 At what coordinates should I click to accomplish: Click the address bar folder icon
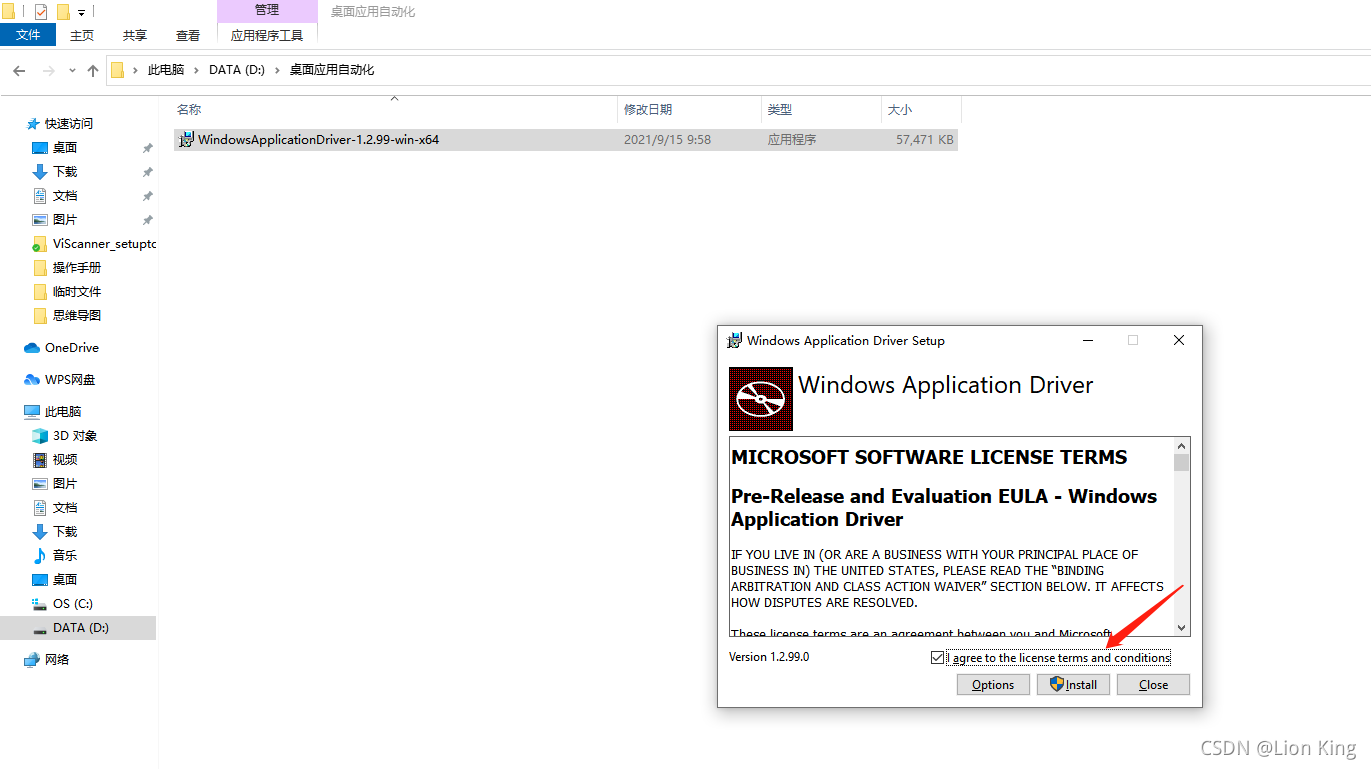118,70
